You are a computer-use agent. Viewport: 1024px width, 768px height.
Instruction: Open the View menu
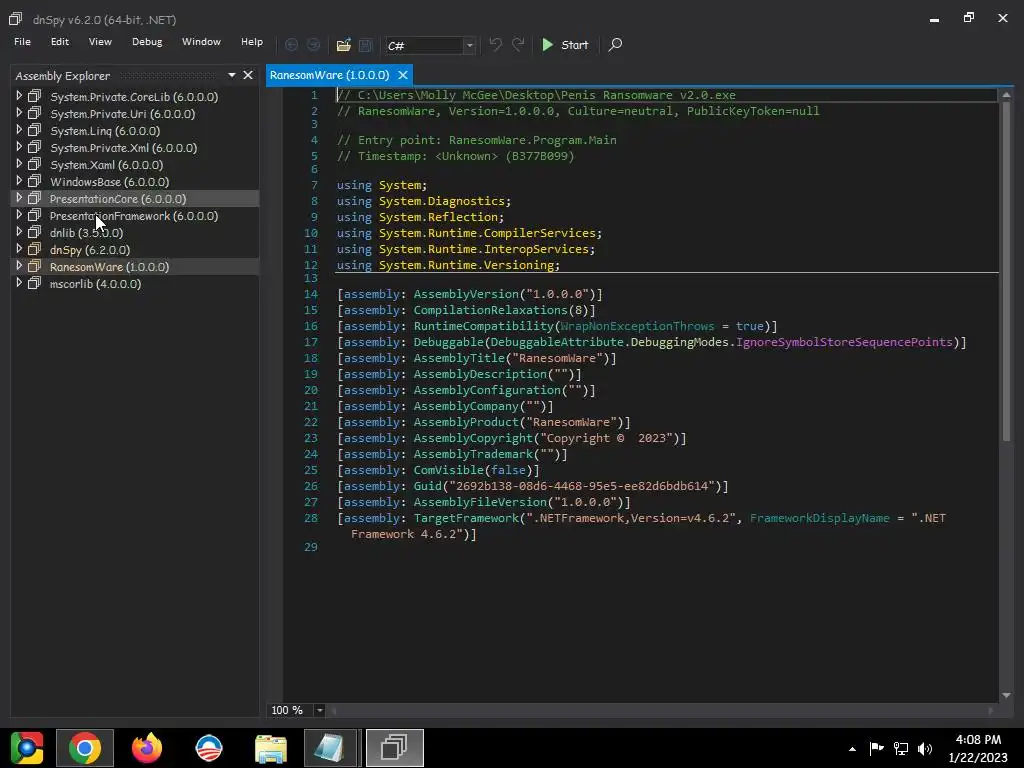[100, 41]
